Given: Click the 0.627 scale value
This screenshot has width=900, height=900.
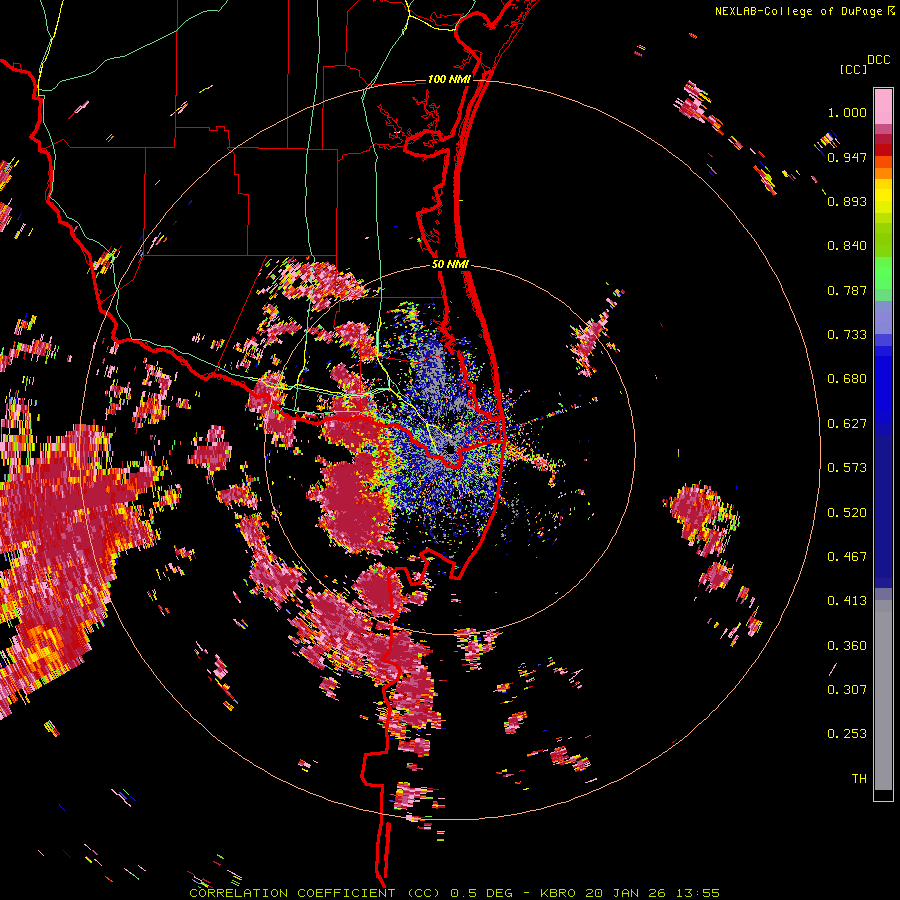Looking at the screenshot, I should tap(847, 424).
